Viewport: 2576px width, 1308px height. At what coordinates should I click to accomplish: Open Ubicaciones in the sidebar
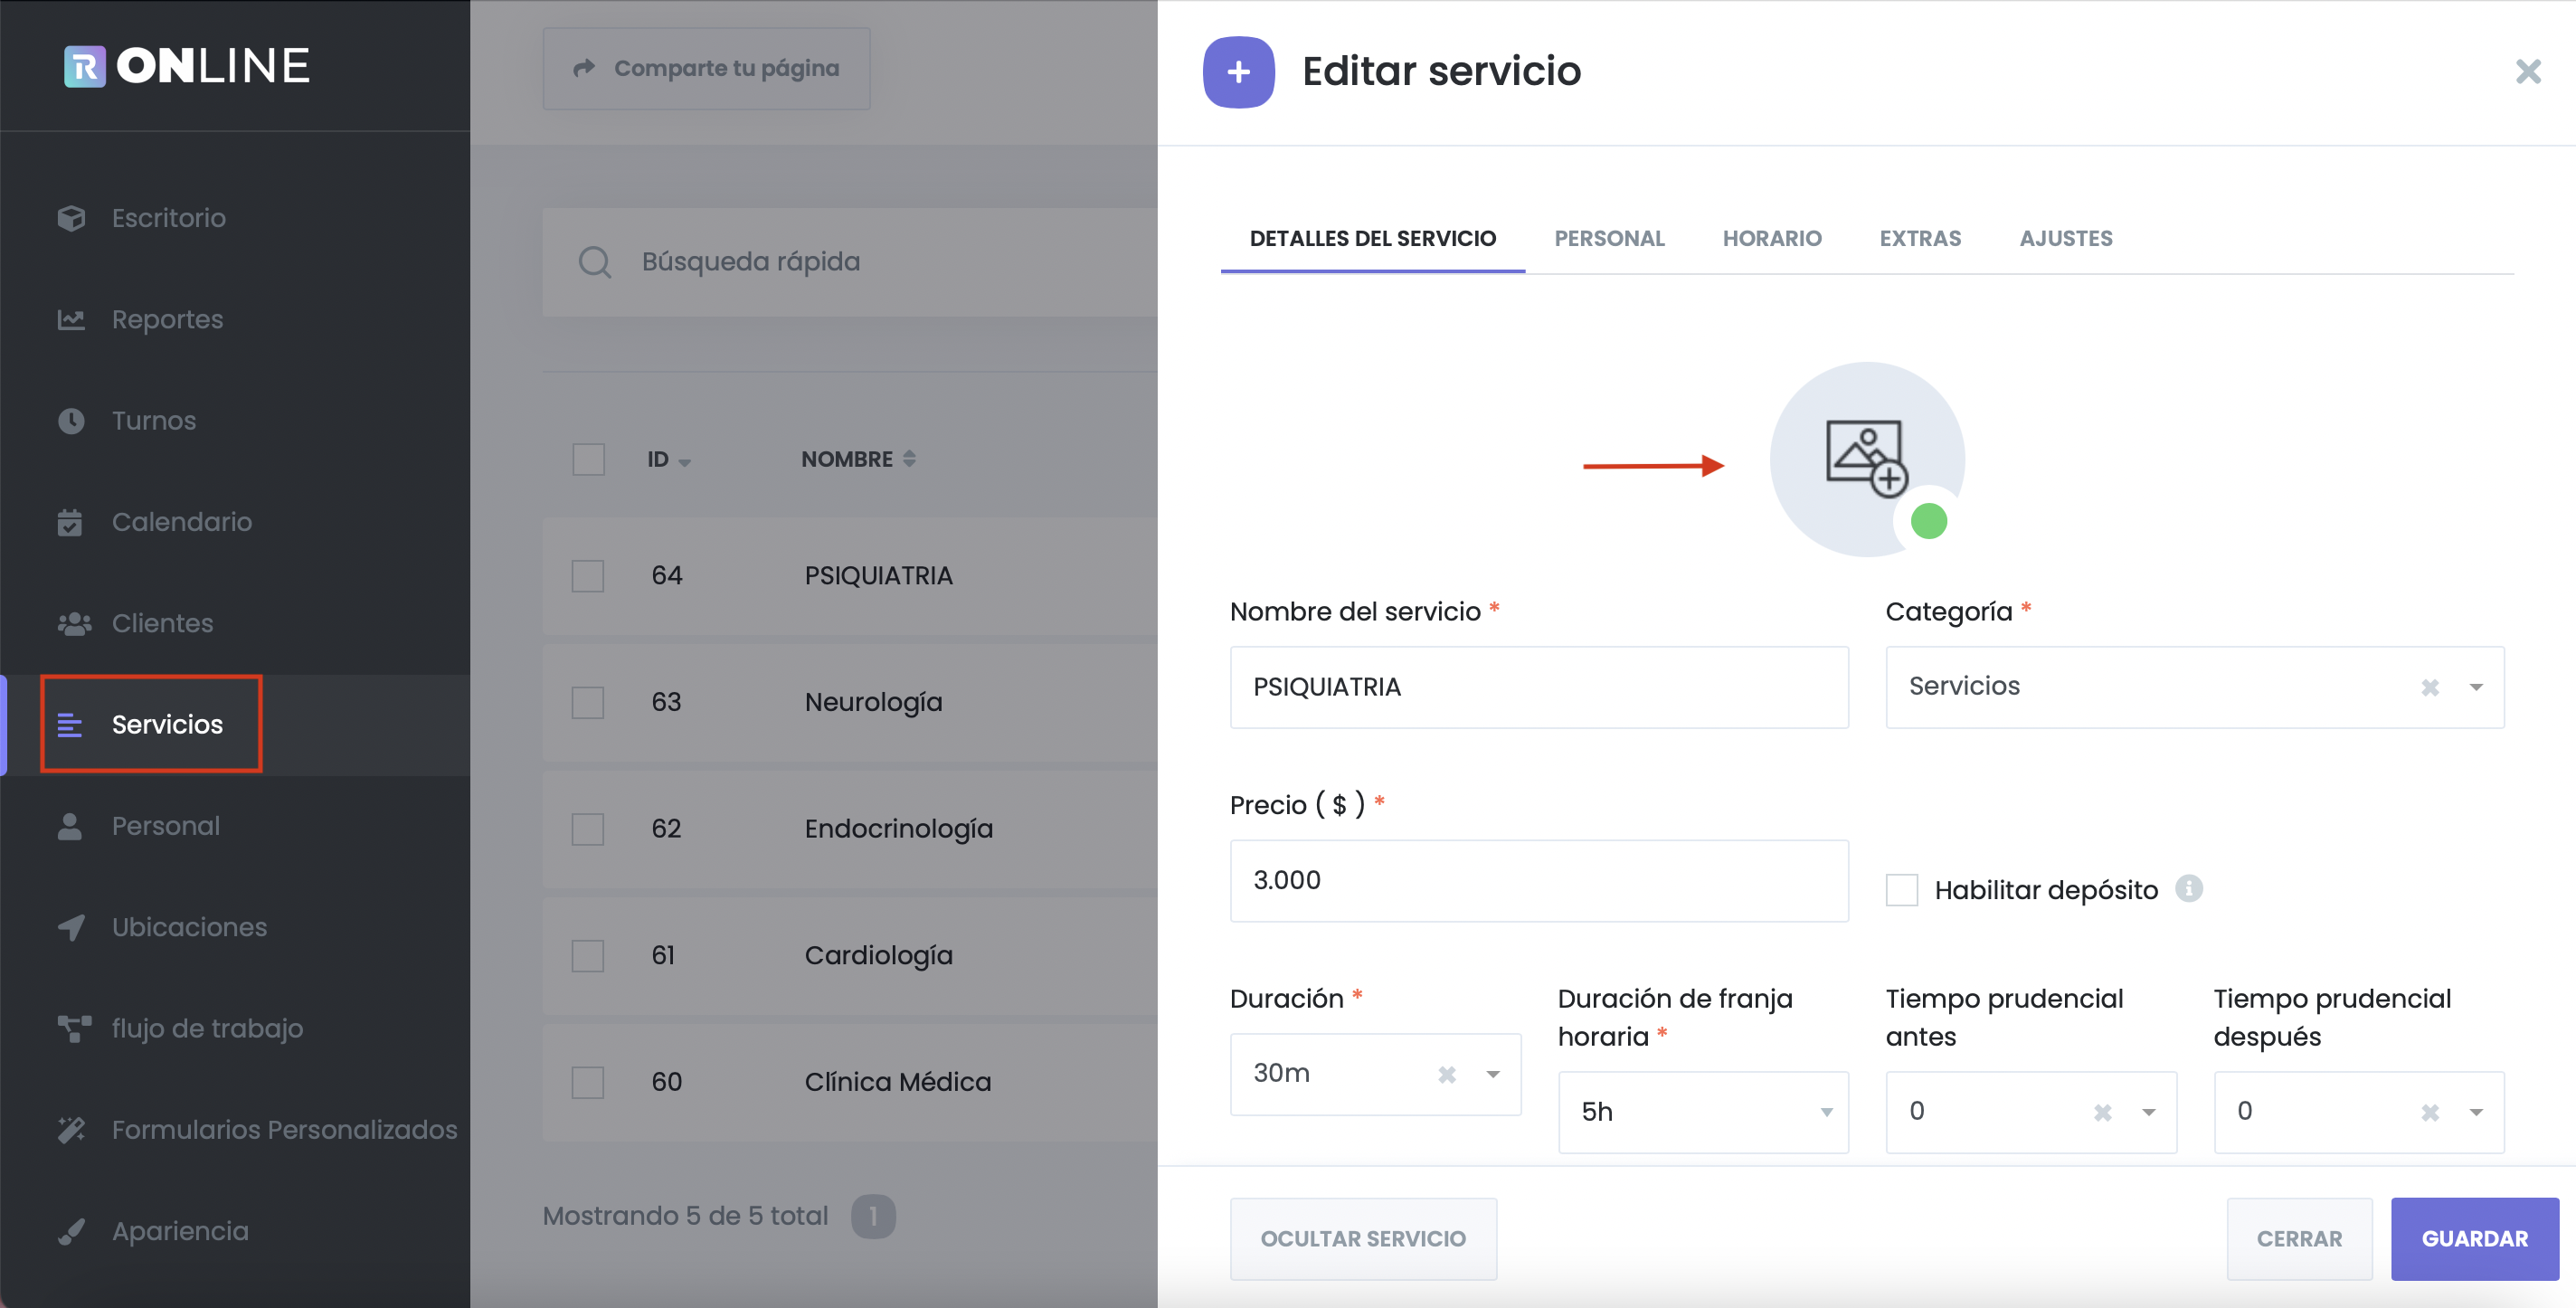(189, 927)
